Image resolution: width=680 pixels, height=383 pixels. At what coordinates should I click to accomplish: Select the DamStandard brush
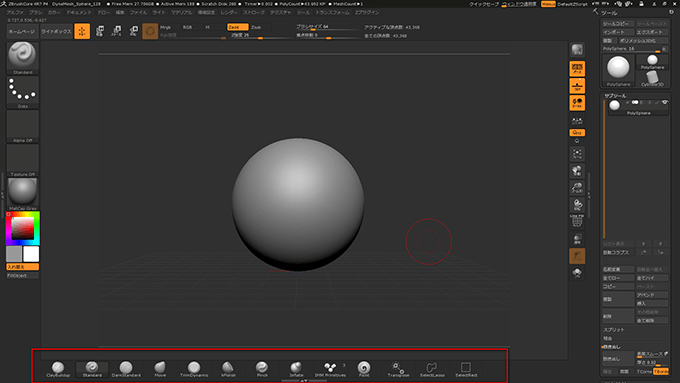[x=126, y=369]
